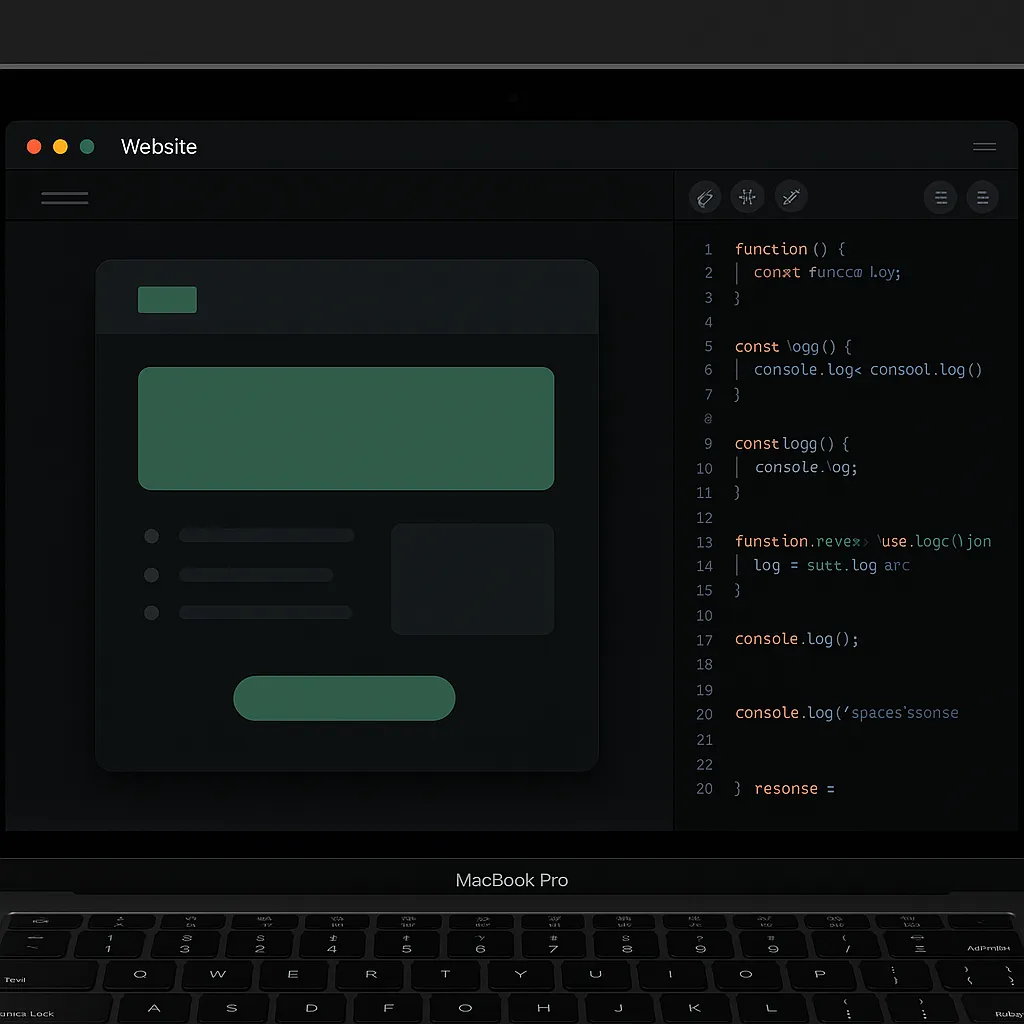Image resolution: width=1024 pixels, height=1024 pixels.
Task: Click the two-line icon in the title bar
Action: point(984,147)
